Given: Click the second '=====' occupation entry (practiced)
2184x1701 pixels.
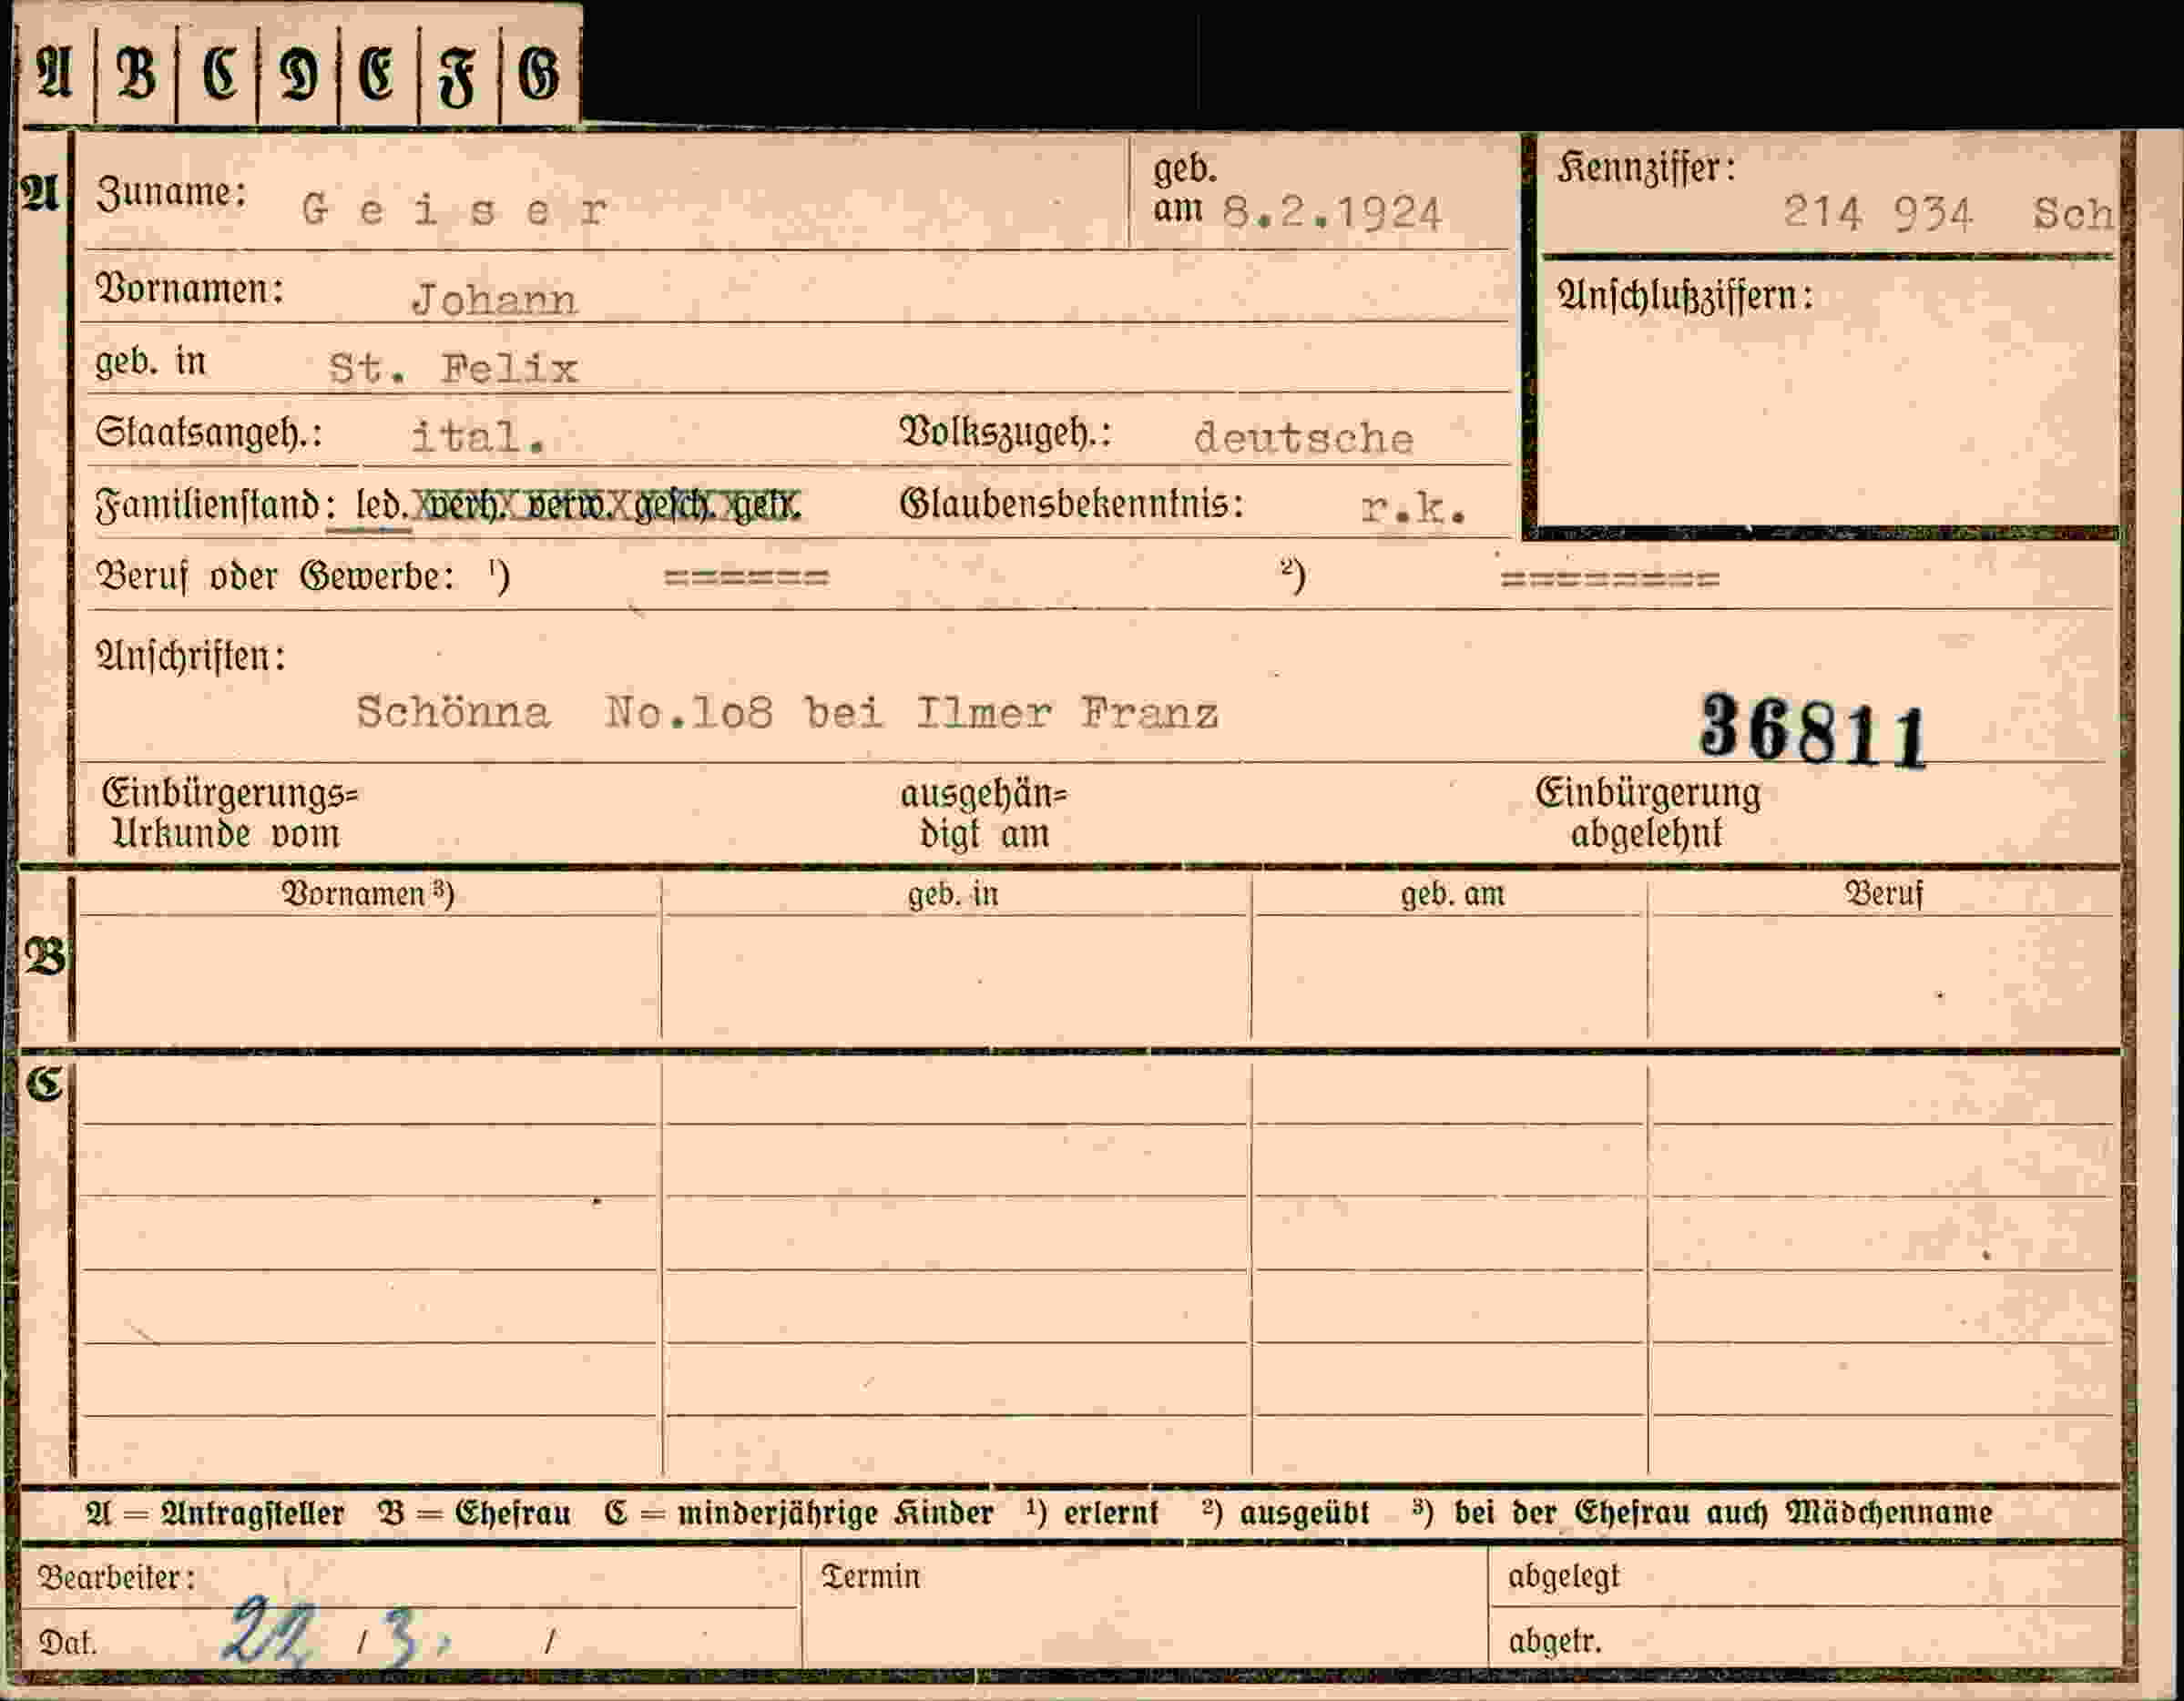Looking at the screenshot, I should pos(1610,579).
